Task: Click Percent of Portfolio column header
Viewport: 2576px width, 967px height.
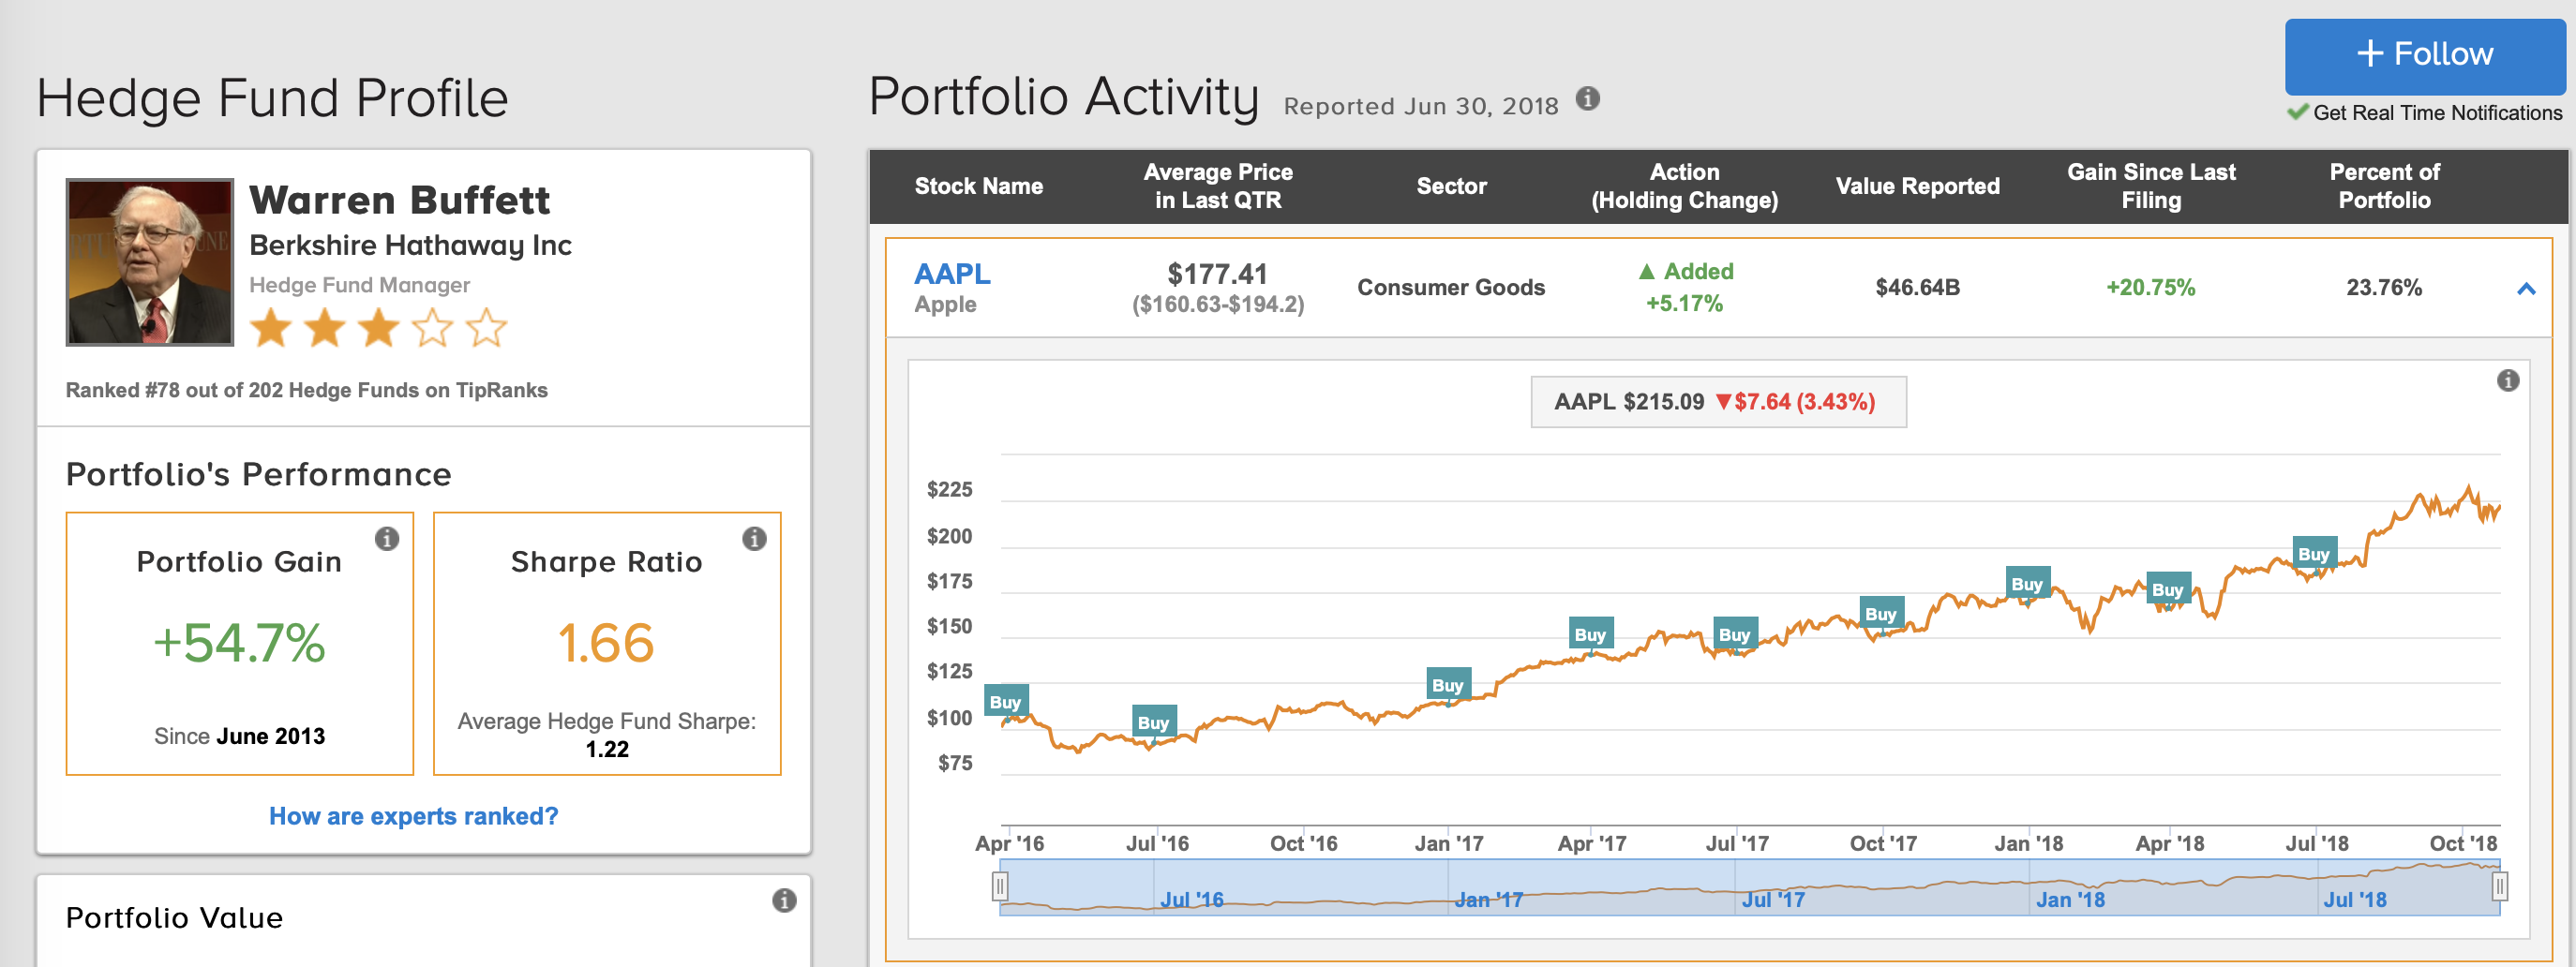Action: (2384, 186)
